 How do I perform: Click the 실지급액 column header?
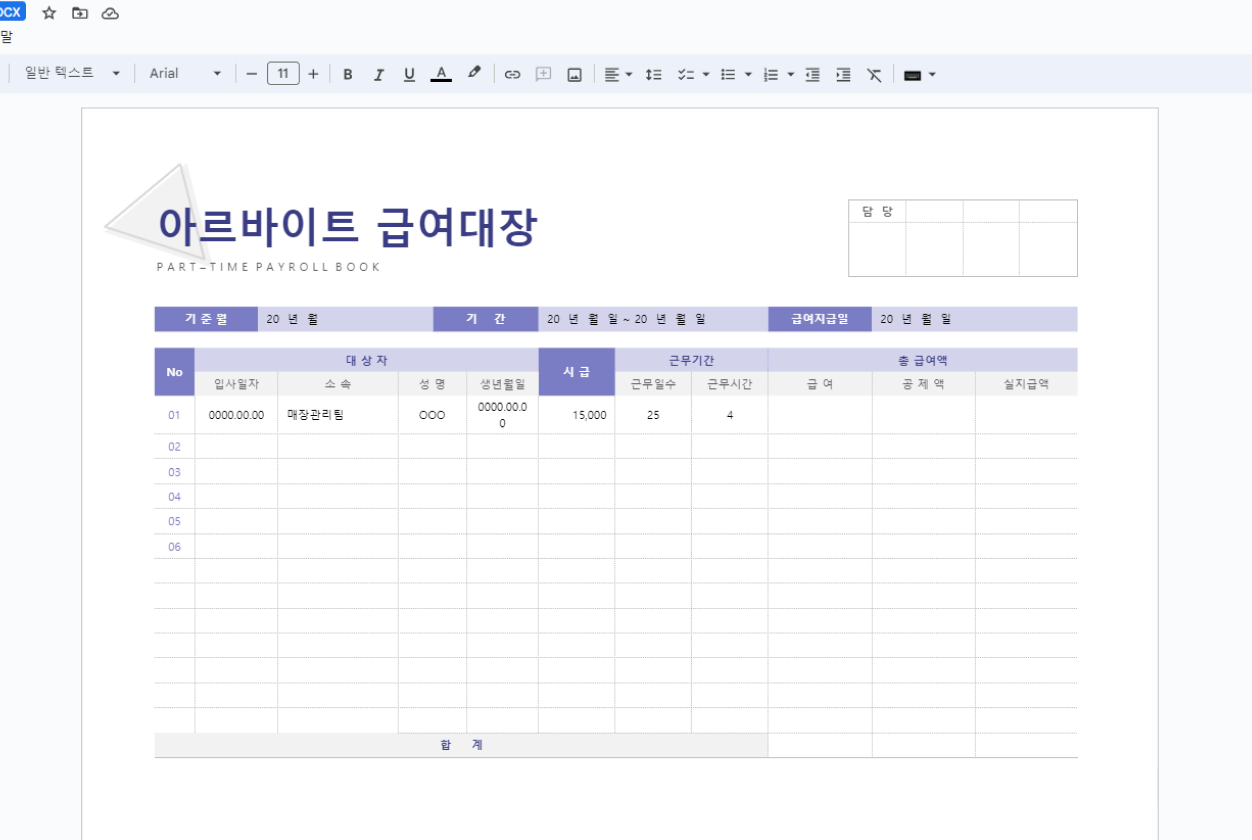tap(1026, 384)
